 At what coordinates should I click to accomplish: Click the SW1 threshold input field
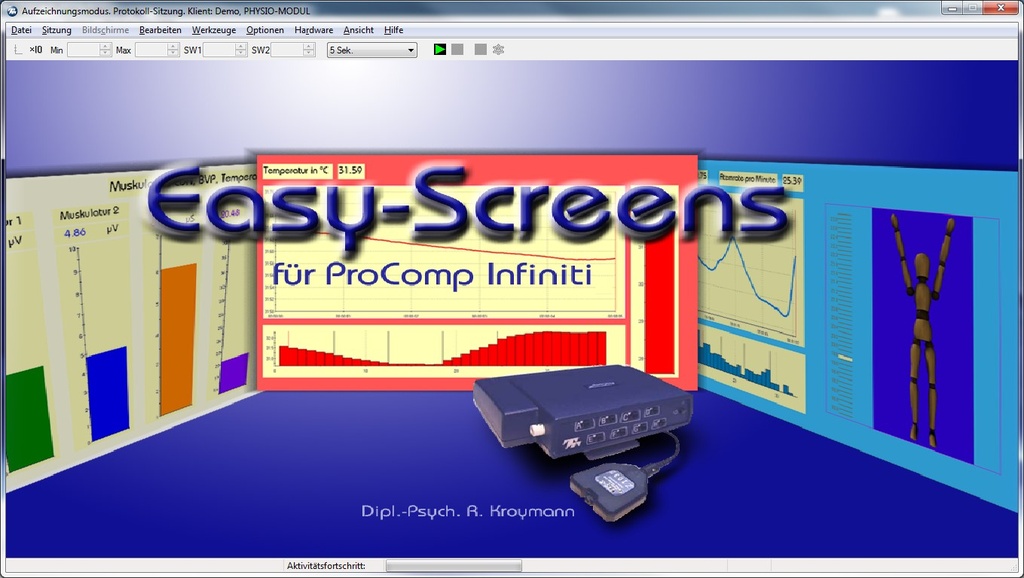tap(219, 50)
